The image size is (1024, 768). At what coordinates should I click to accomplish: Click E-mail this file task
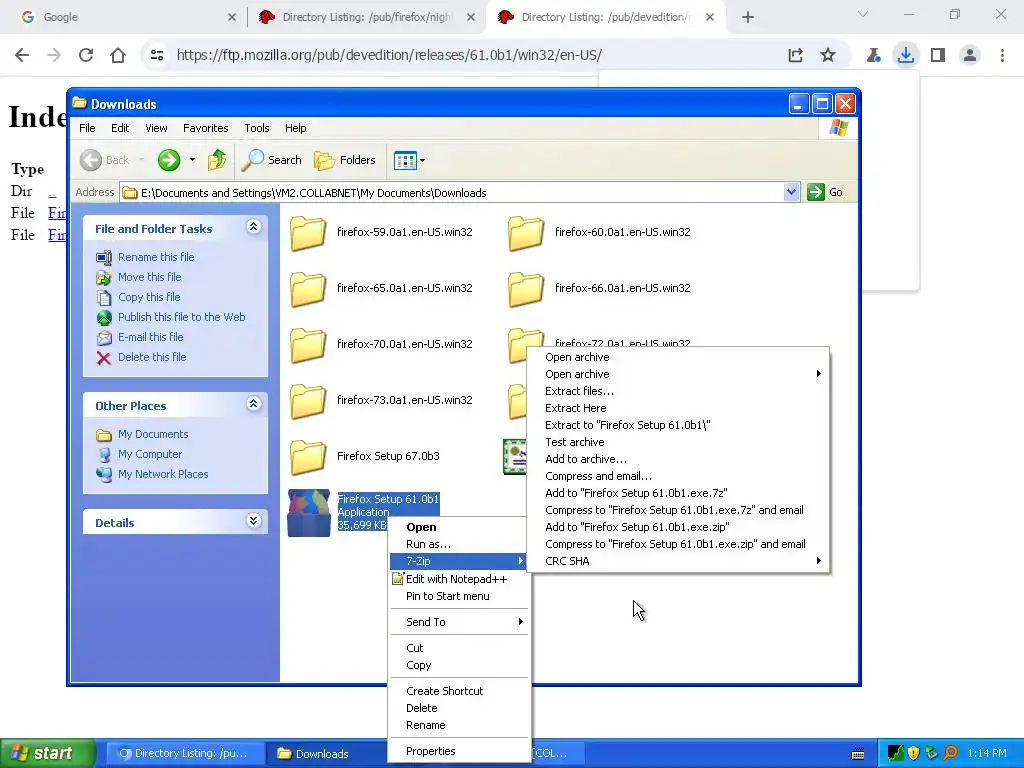point(140,338)
